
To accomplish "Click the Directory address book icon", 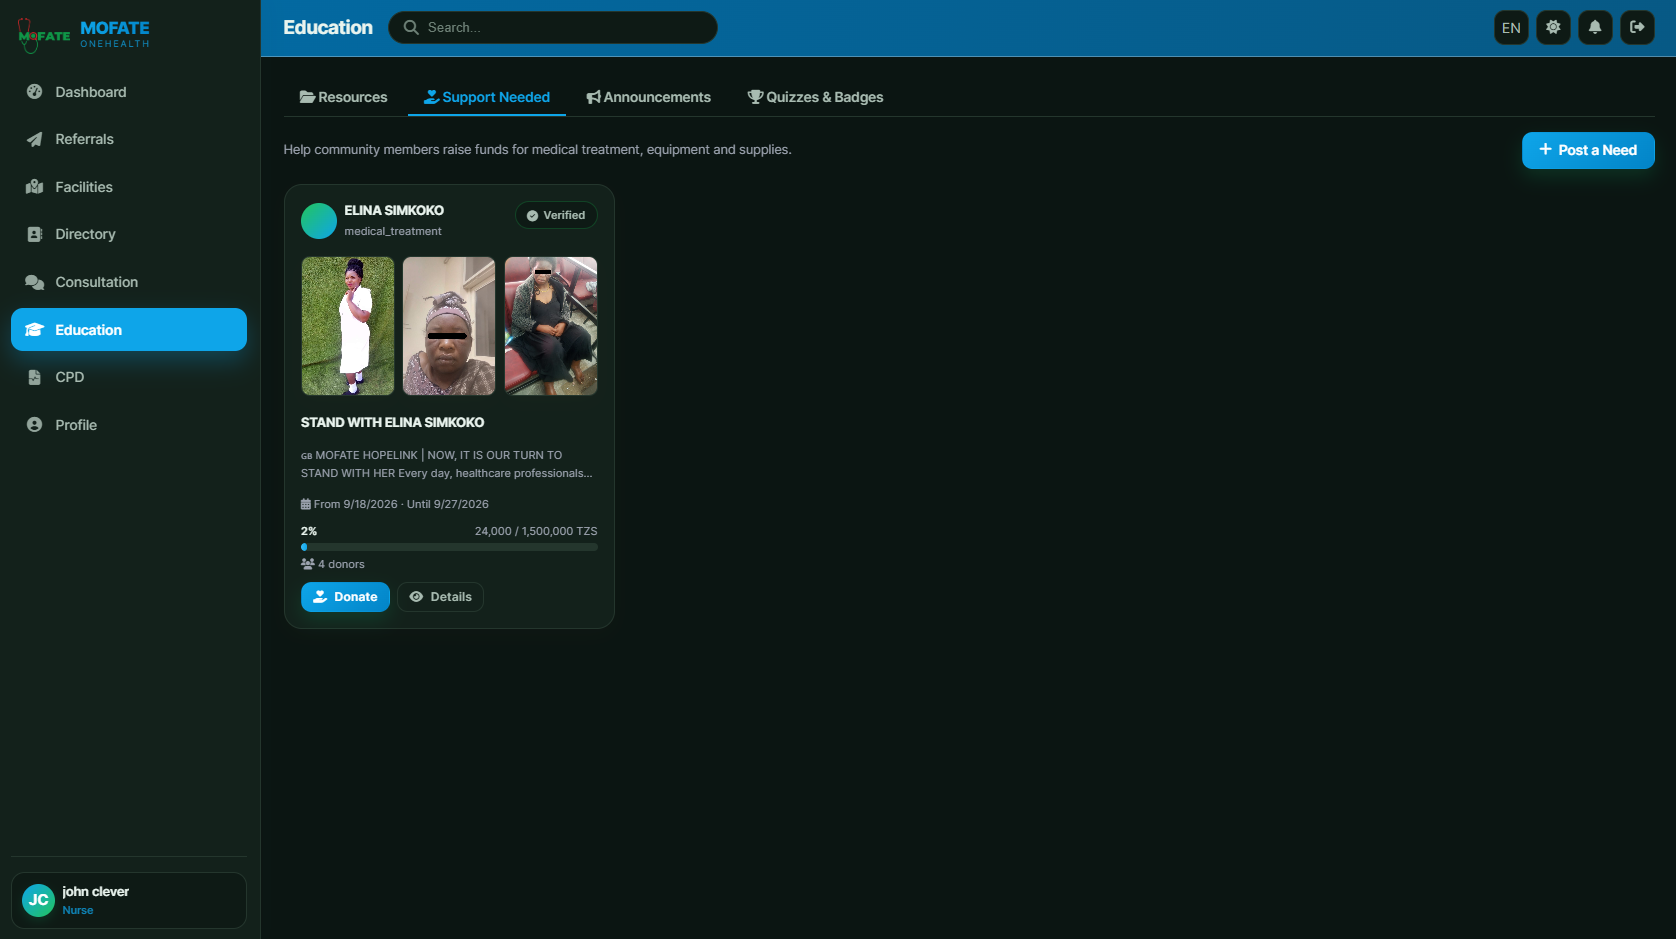I will tap(35, 234).
